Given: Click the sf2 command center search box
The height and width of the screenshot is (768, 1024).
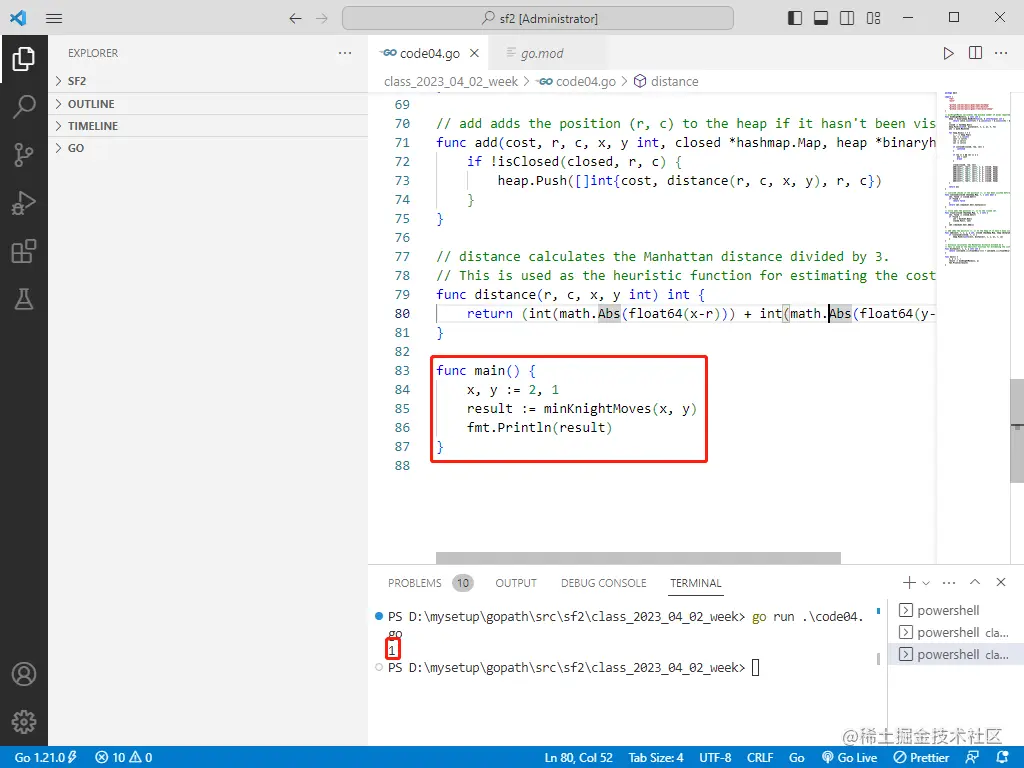Looking at the screenshot, I should (537, 18).
